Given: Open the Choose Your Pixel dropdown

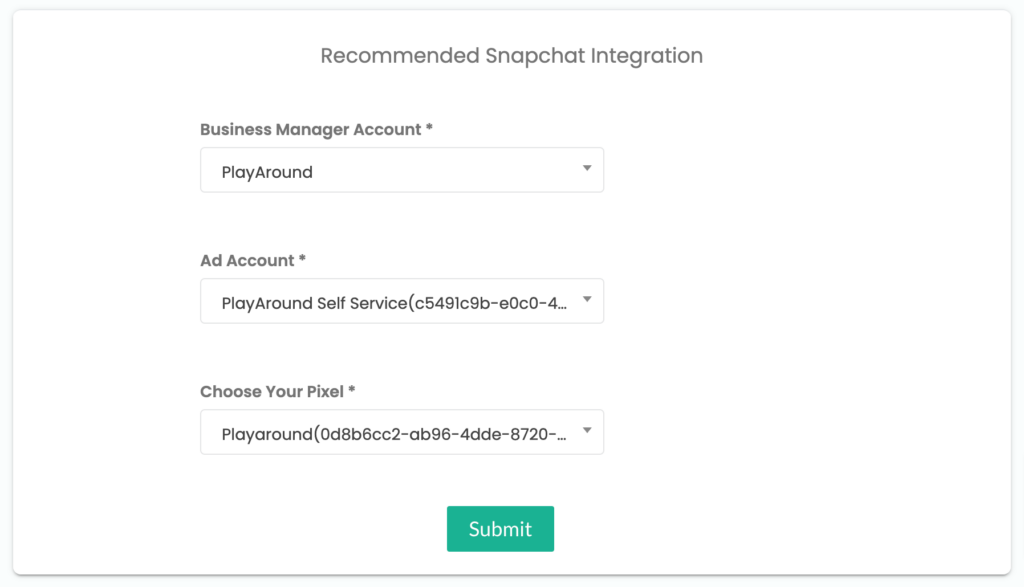Looking at the screenshot, I should (x=402, y=432).
